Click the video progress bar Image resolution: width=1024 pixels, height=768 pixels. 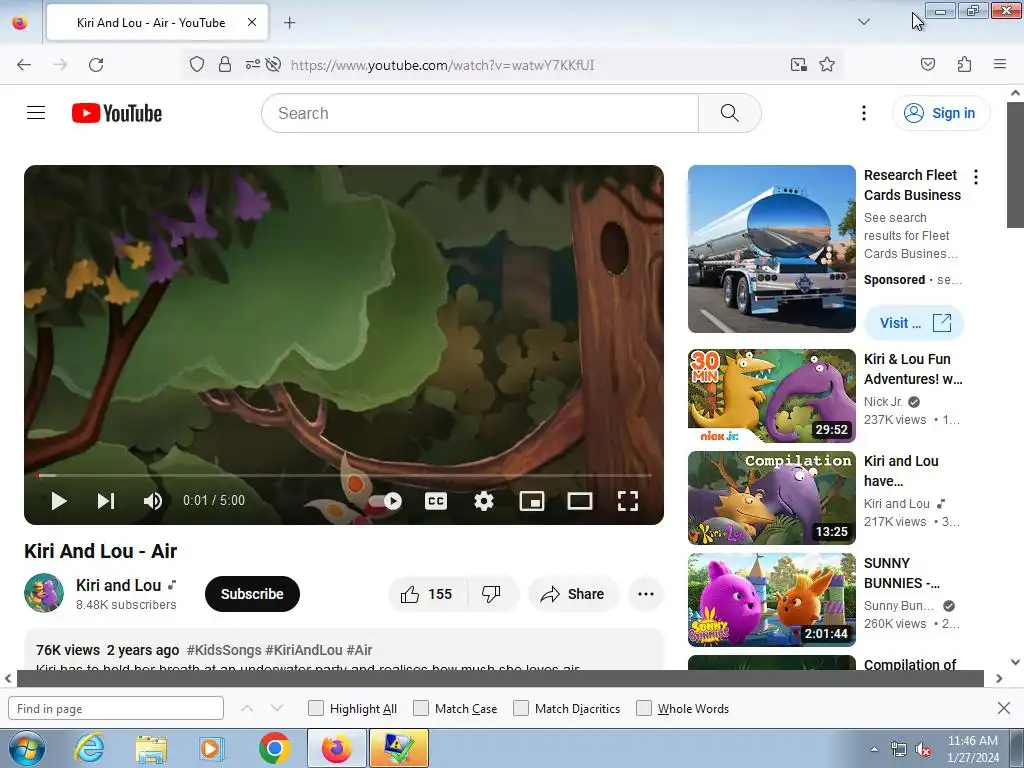click(x=344, y=475)
